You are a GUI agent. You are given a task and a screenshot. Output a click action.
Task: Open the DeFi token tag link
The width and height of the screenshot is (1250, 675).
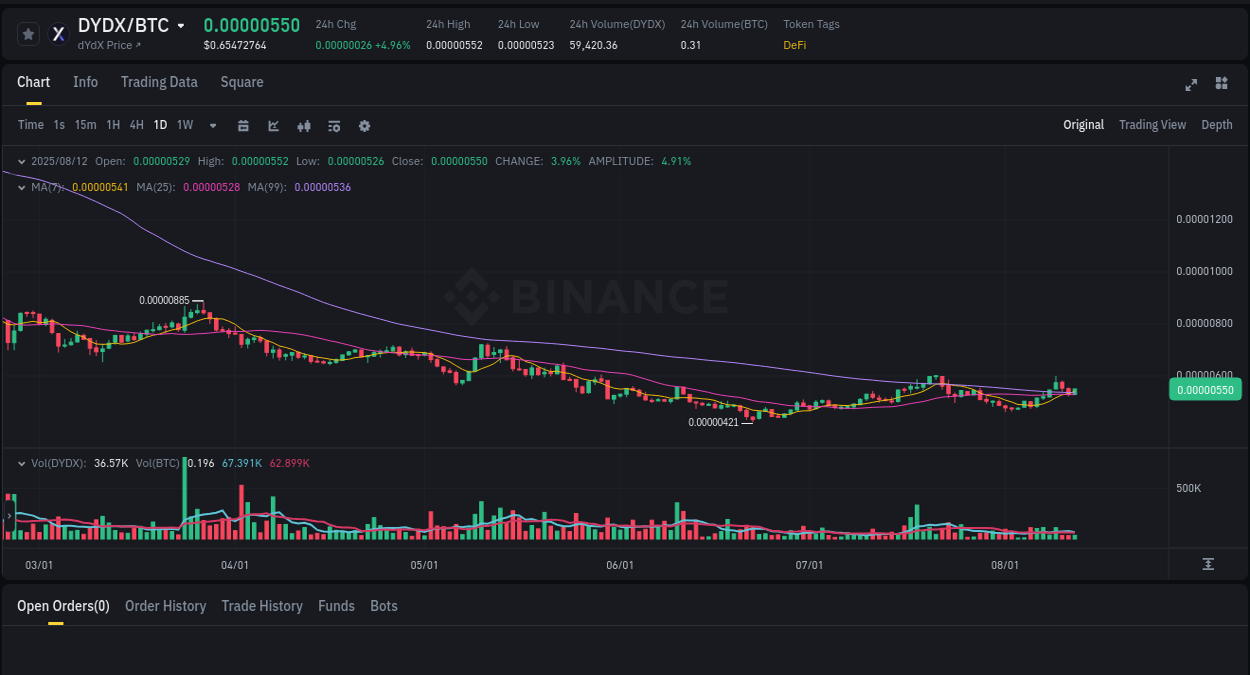coord(794,45)
